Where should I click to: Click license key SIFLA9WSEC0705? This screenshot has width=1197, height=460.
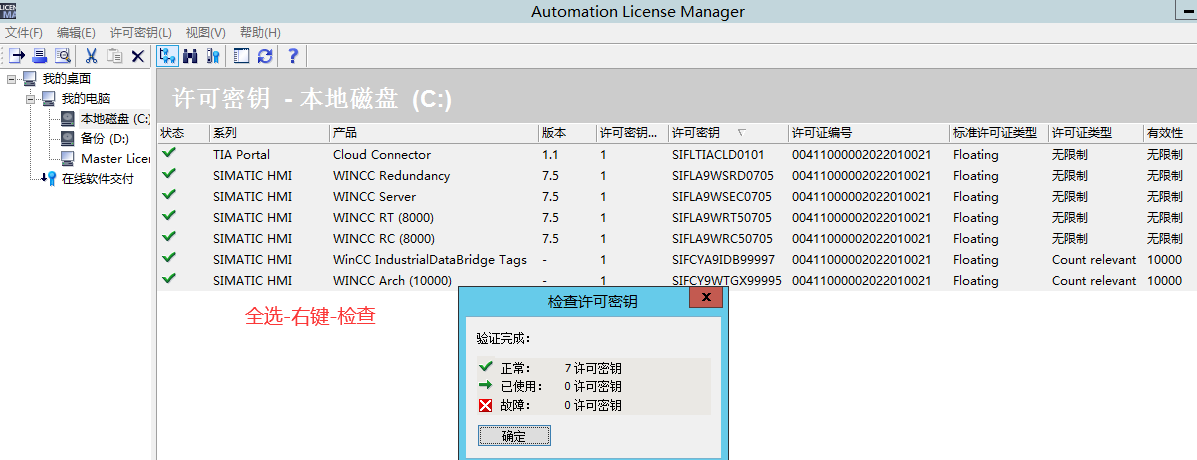coord(721,196)
